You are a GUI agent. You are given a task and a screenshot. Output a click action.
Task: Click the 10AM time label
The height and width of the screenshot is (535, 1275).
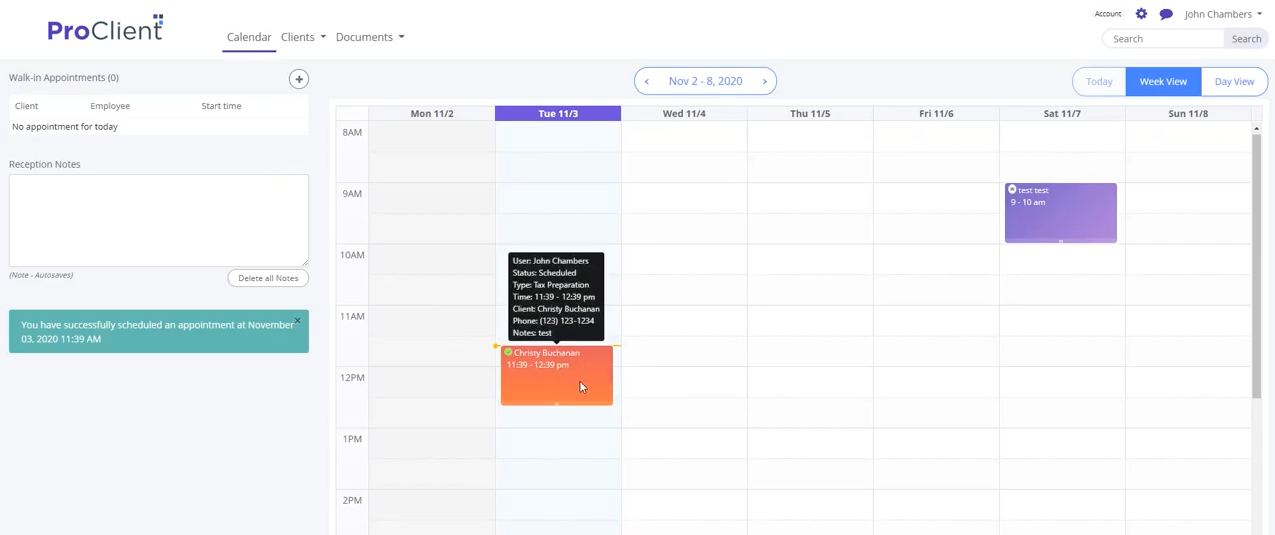click(352, 255)
